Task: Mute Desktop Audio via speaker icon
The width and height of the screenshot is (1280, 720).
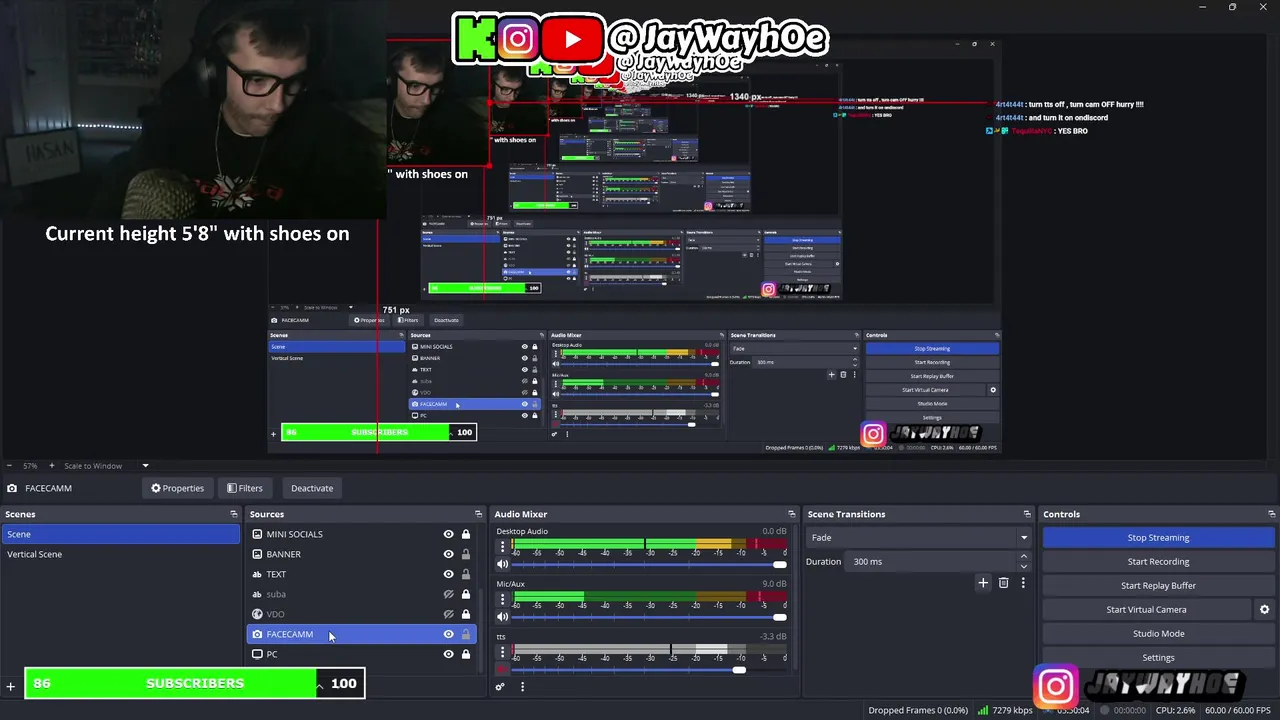Action: click(502, 564)
